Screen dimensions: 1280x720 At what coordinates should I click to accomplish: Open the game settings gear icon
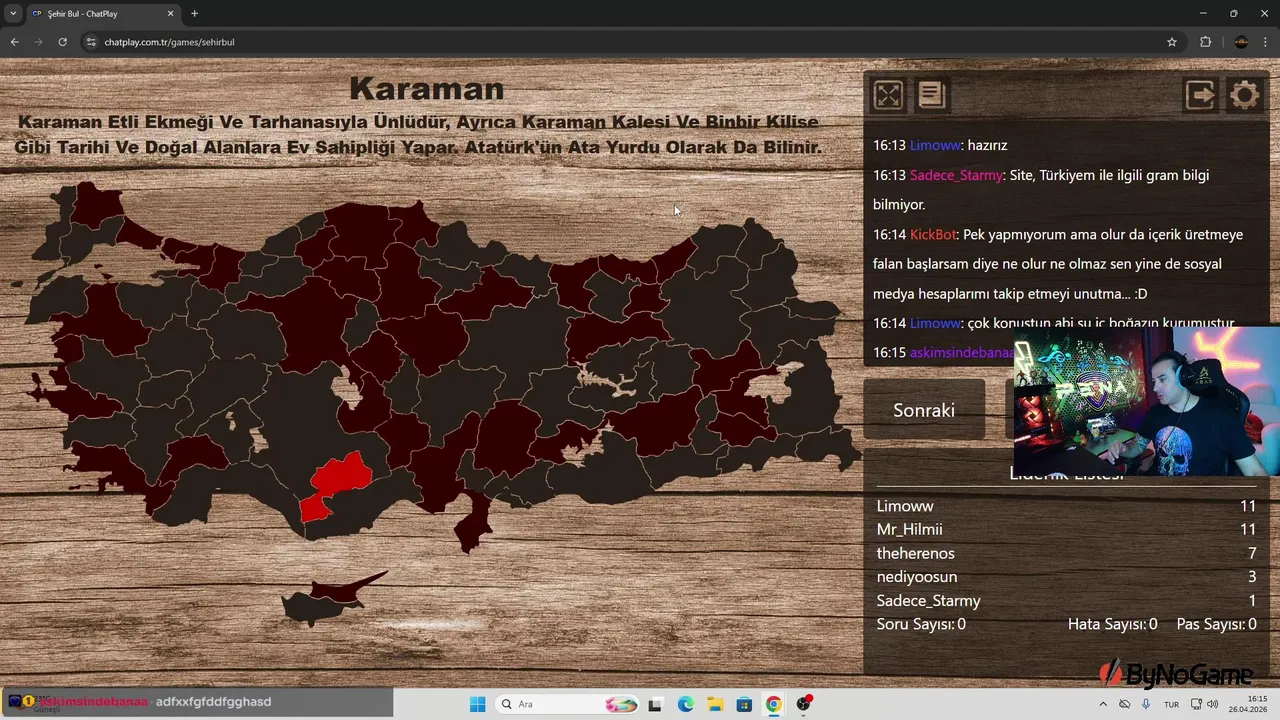(1244, 95)
